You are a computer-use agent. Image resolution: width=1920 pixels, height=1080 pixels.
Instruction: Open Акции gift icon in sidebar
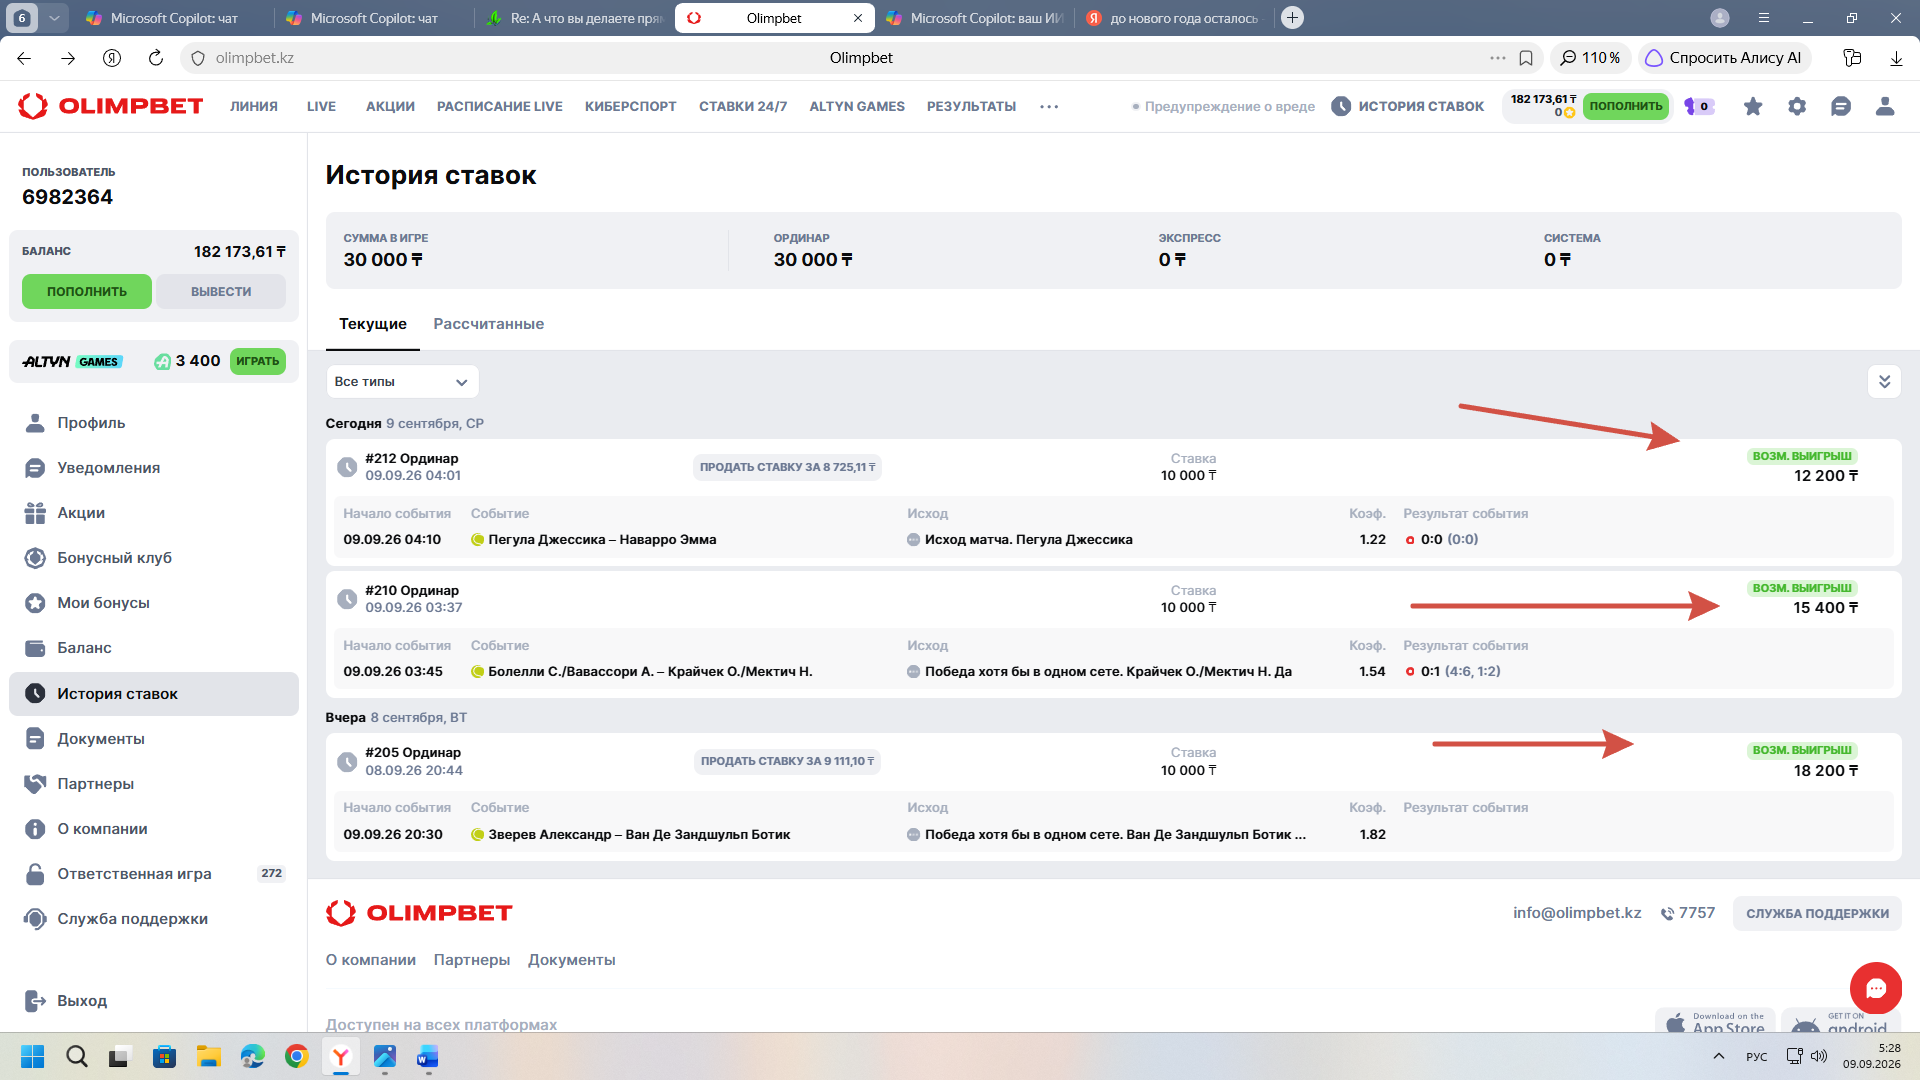(35, 513)
